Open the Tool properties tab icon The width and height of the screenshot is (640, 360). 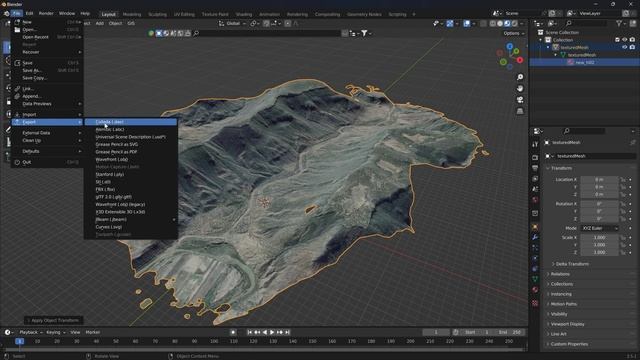click(x=535, y=144)
